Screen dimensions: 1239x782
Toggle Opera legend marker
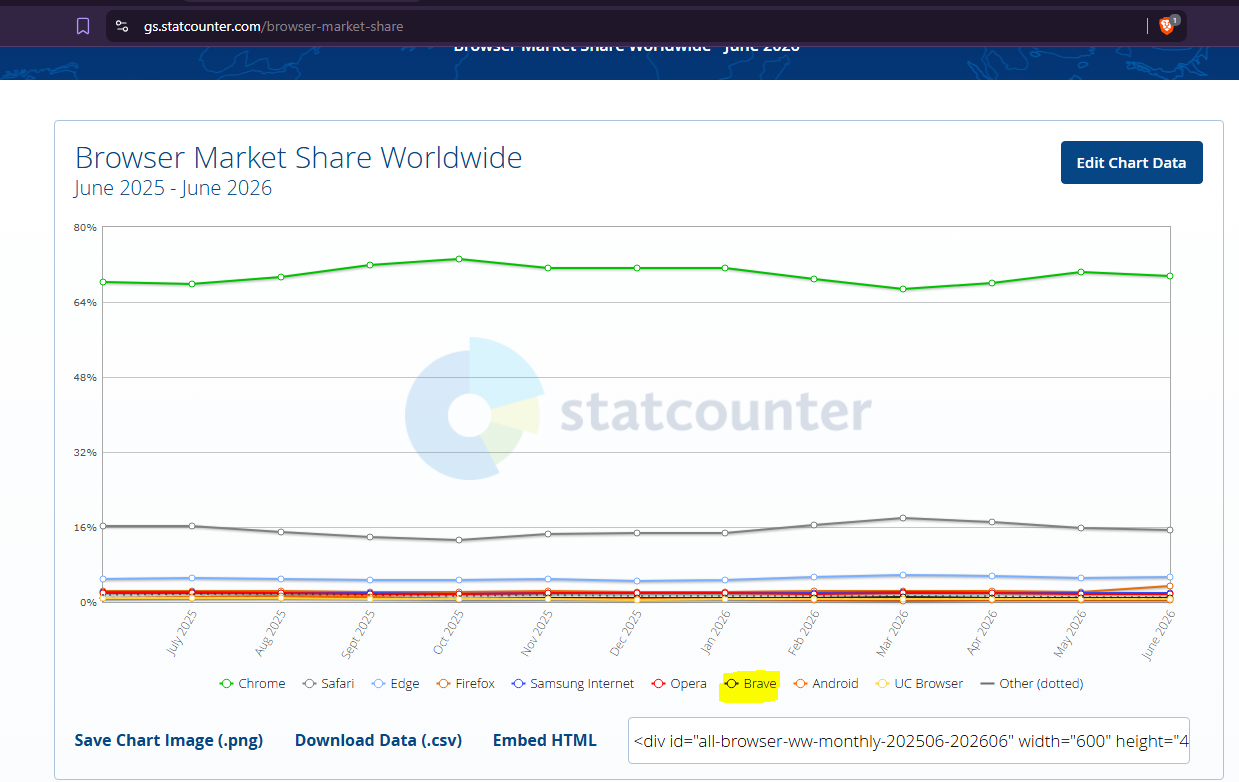click(658, 684)
